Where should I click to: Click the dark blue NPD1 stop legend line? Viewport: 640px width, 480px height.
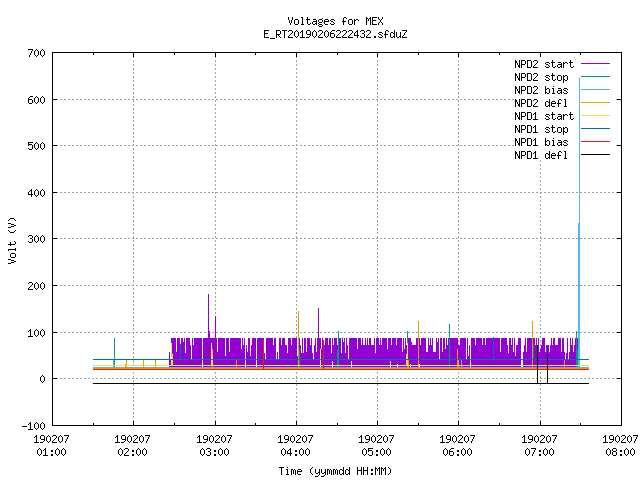[595, 129]
